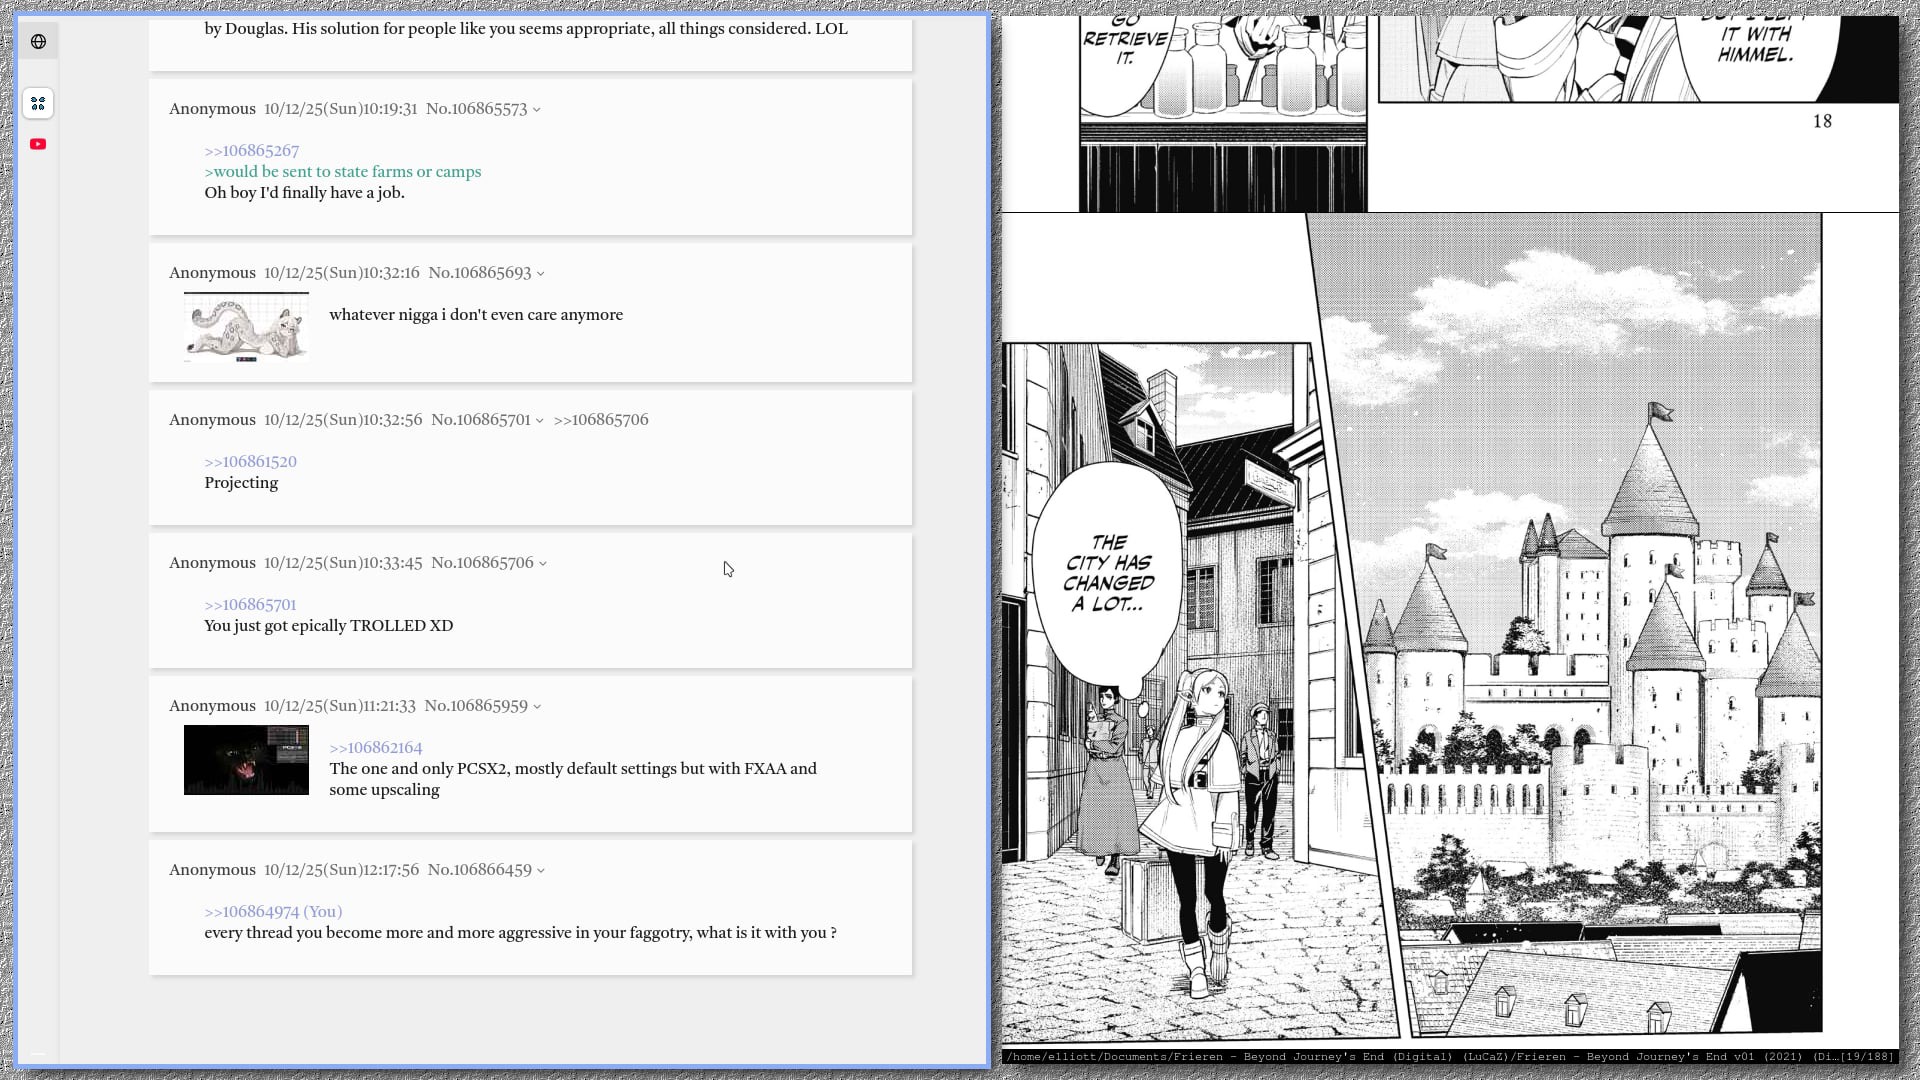Follow the >>106865701 quote link
This screenshot has height=1080, width=1920.
click(x=250, y=605)
